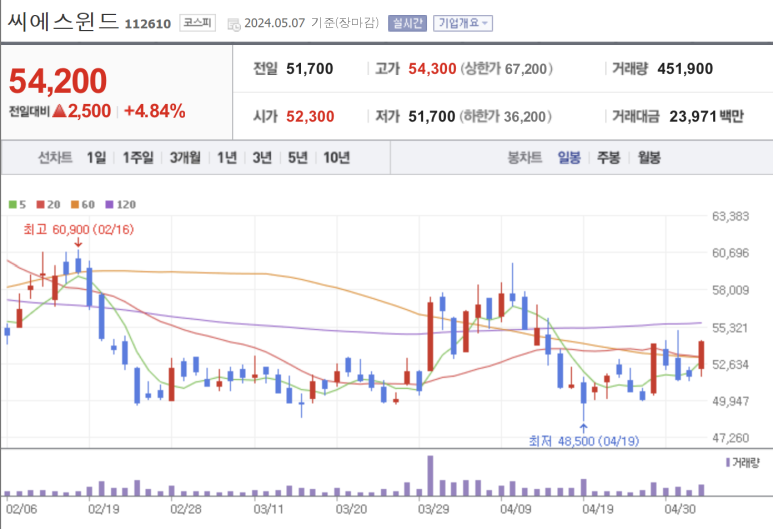This screenshot has height=529, width=773.
Task: Select the 1일 line chart period
Action: click(96, 158)
